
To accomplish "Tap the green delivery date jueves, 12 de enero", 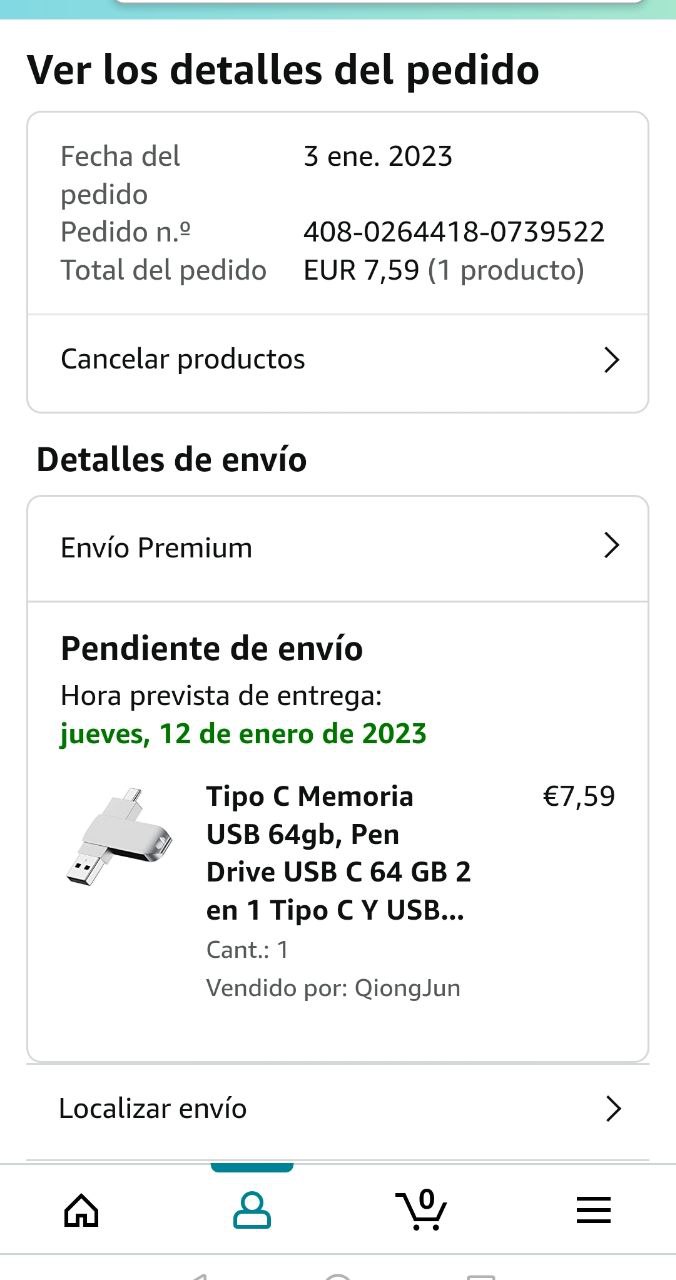I will click(x=243, y=734).
